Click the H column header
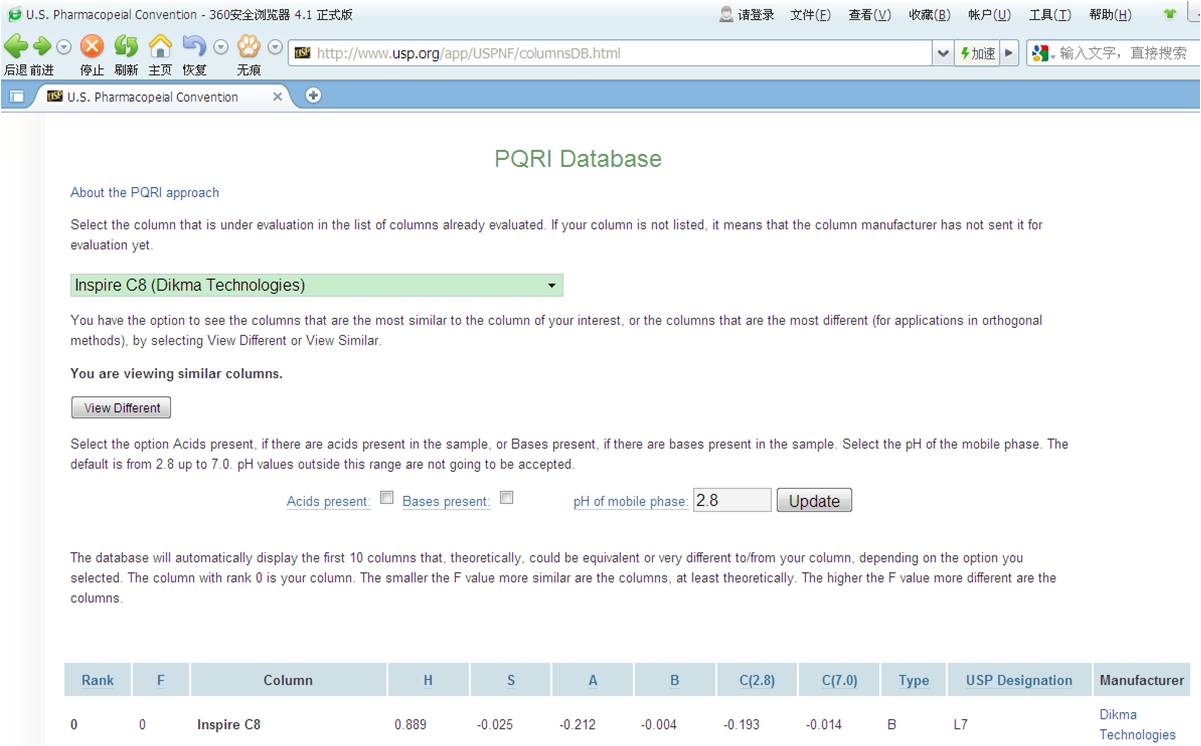The height and width of the screenshot is (746, 1201). (x=428, y=680)
